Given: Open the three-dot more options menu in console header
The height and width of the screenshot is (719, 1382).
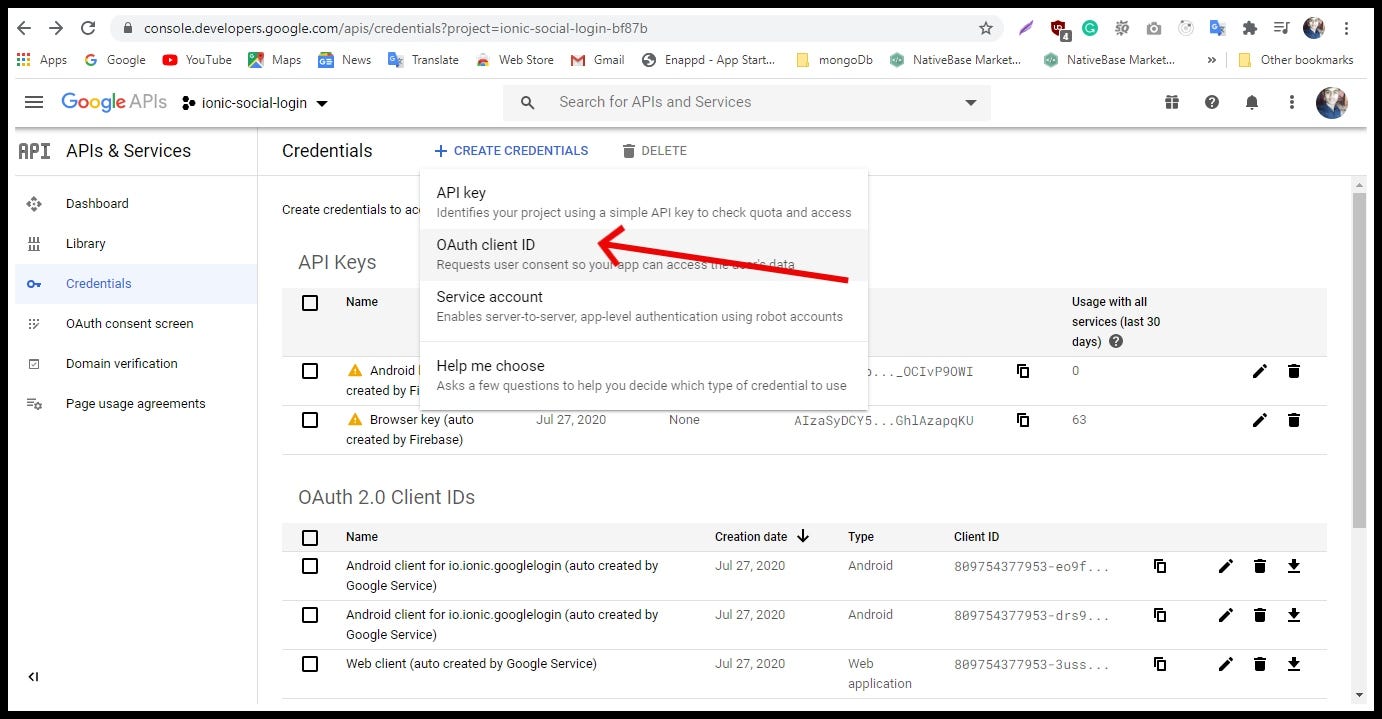Looking at the screenshot, I should coord(1292,102).
